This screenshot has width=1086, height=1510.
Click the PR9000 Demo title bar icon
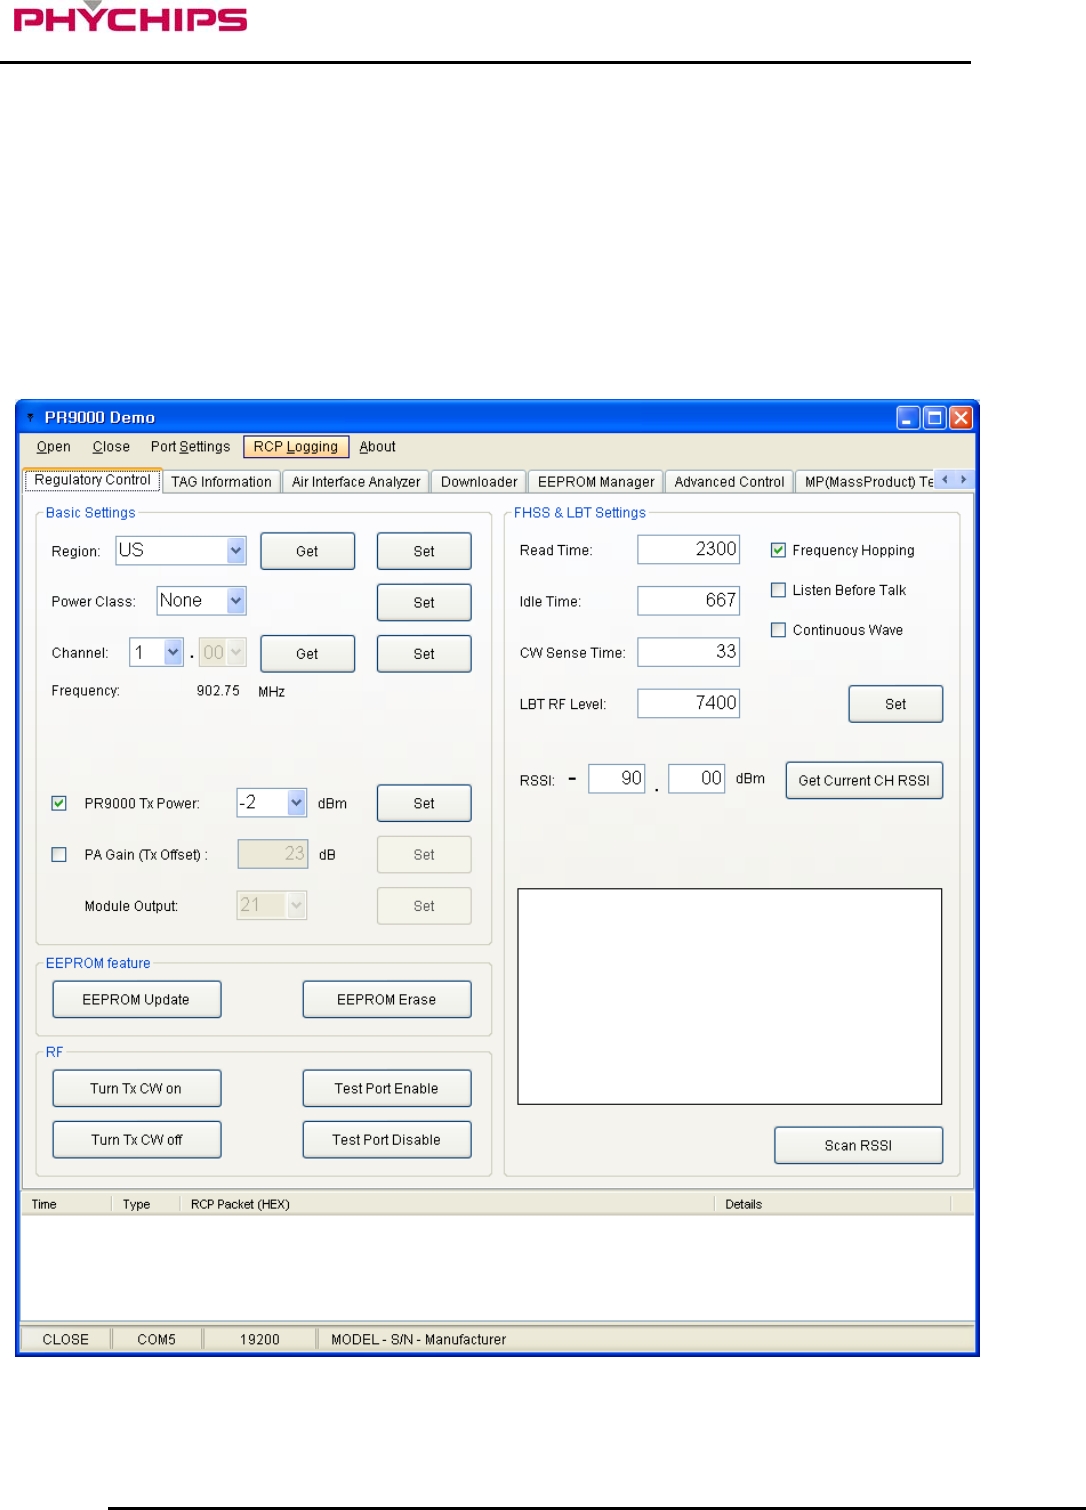tap(30, 417)
